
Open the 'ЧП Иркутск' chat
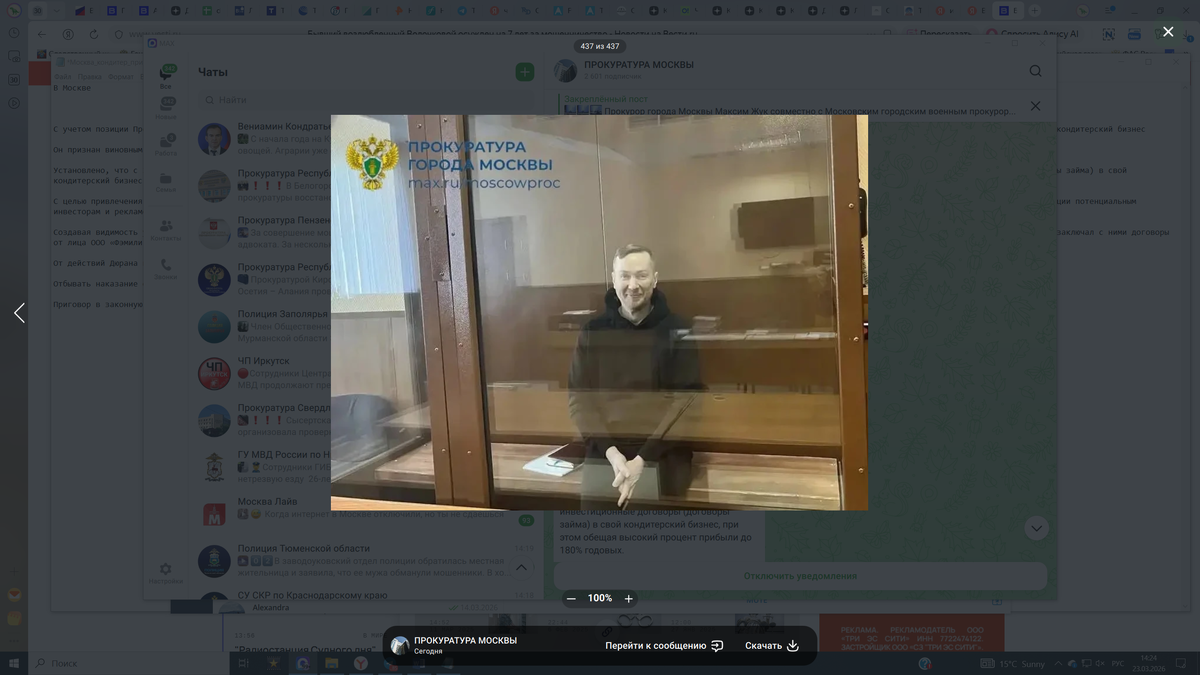click(264, 361)
